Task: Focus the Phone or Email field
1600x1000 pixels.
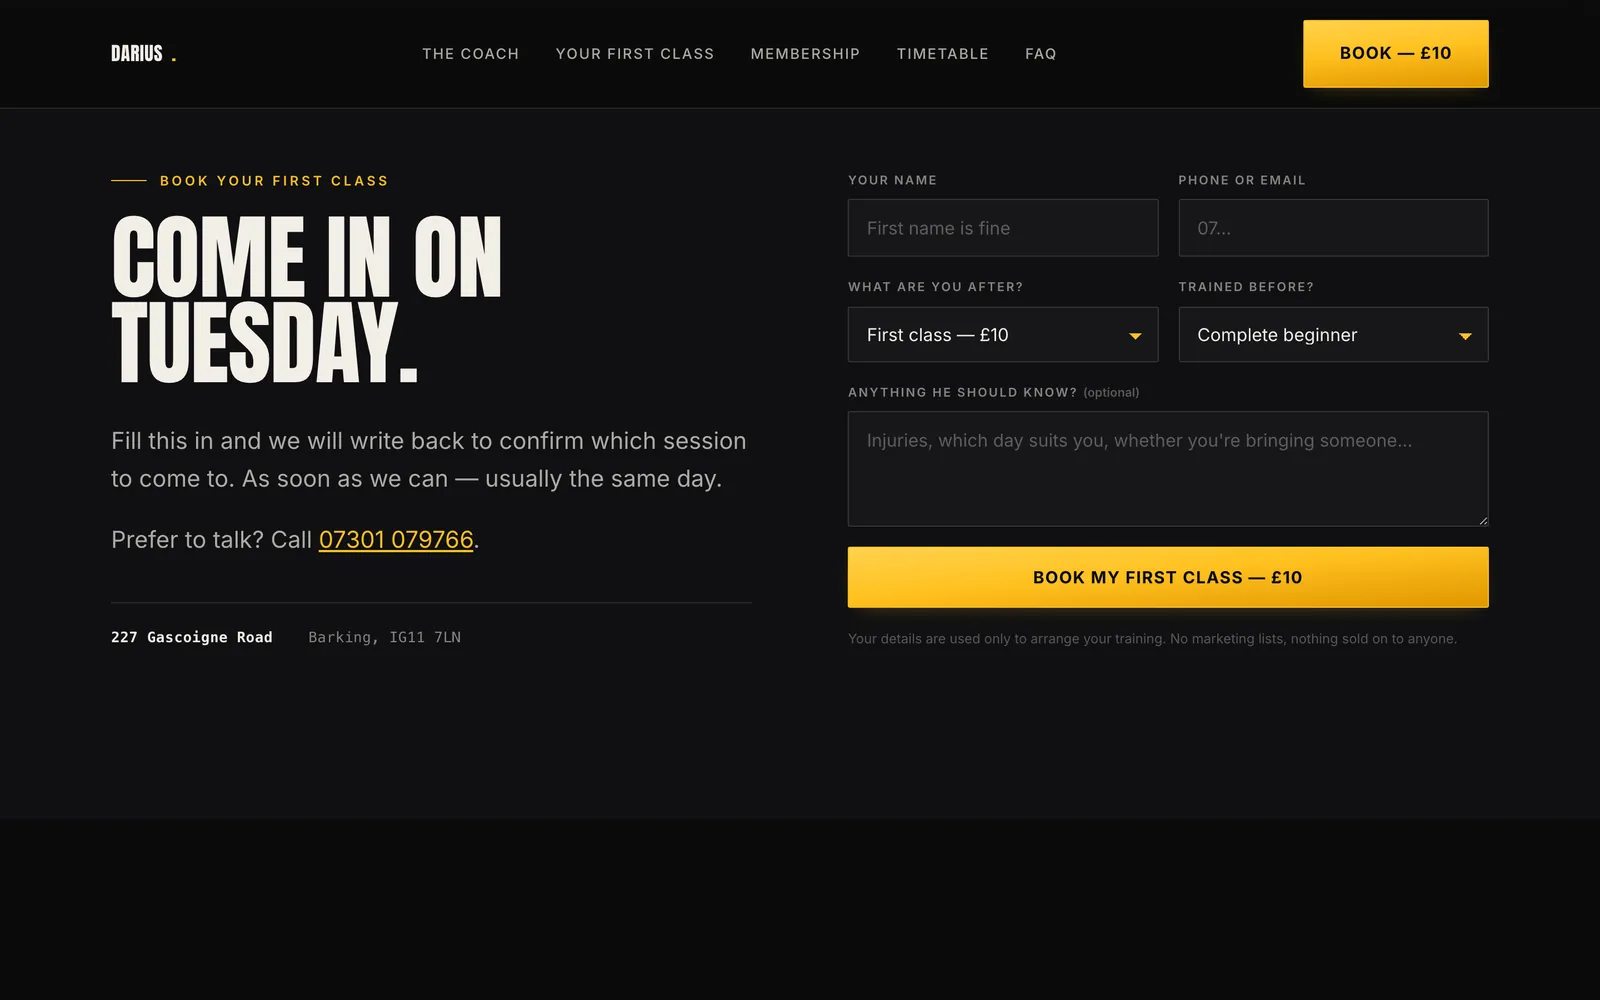Action: [x=1333, y=228]
